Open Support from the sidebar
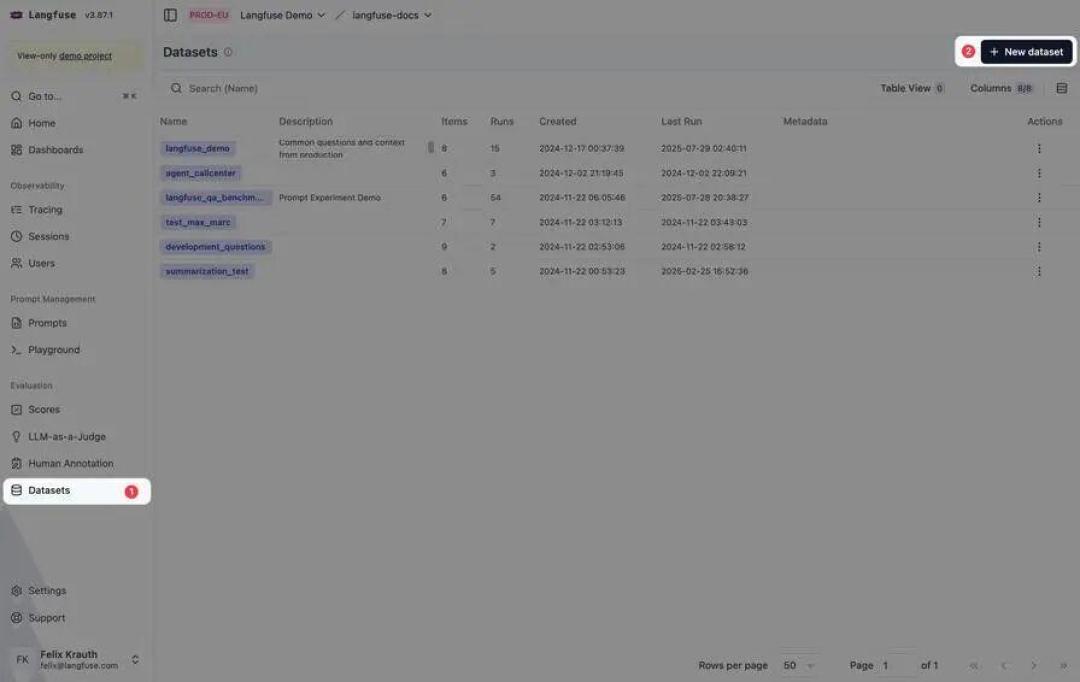The image size is (1080, 682). pyautogui.click(x=74, y=618)
